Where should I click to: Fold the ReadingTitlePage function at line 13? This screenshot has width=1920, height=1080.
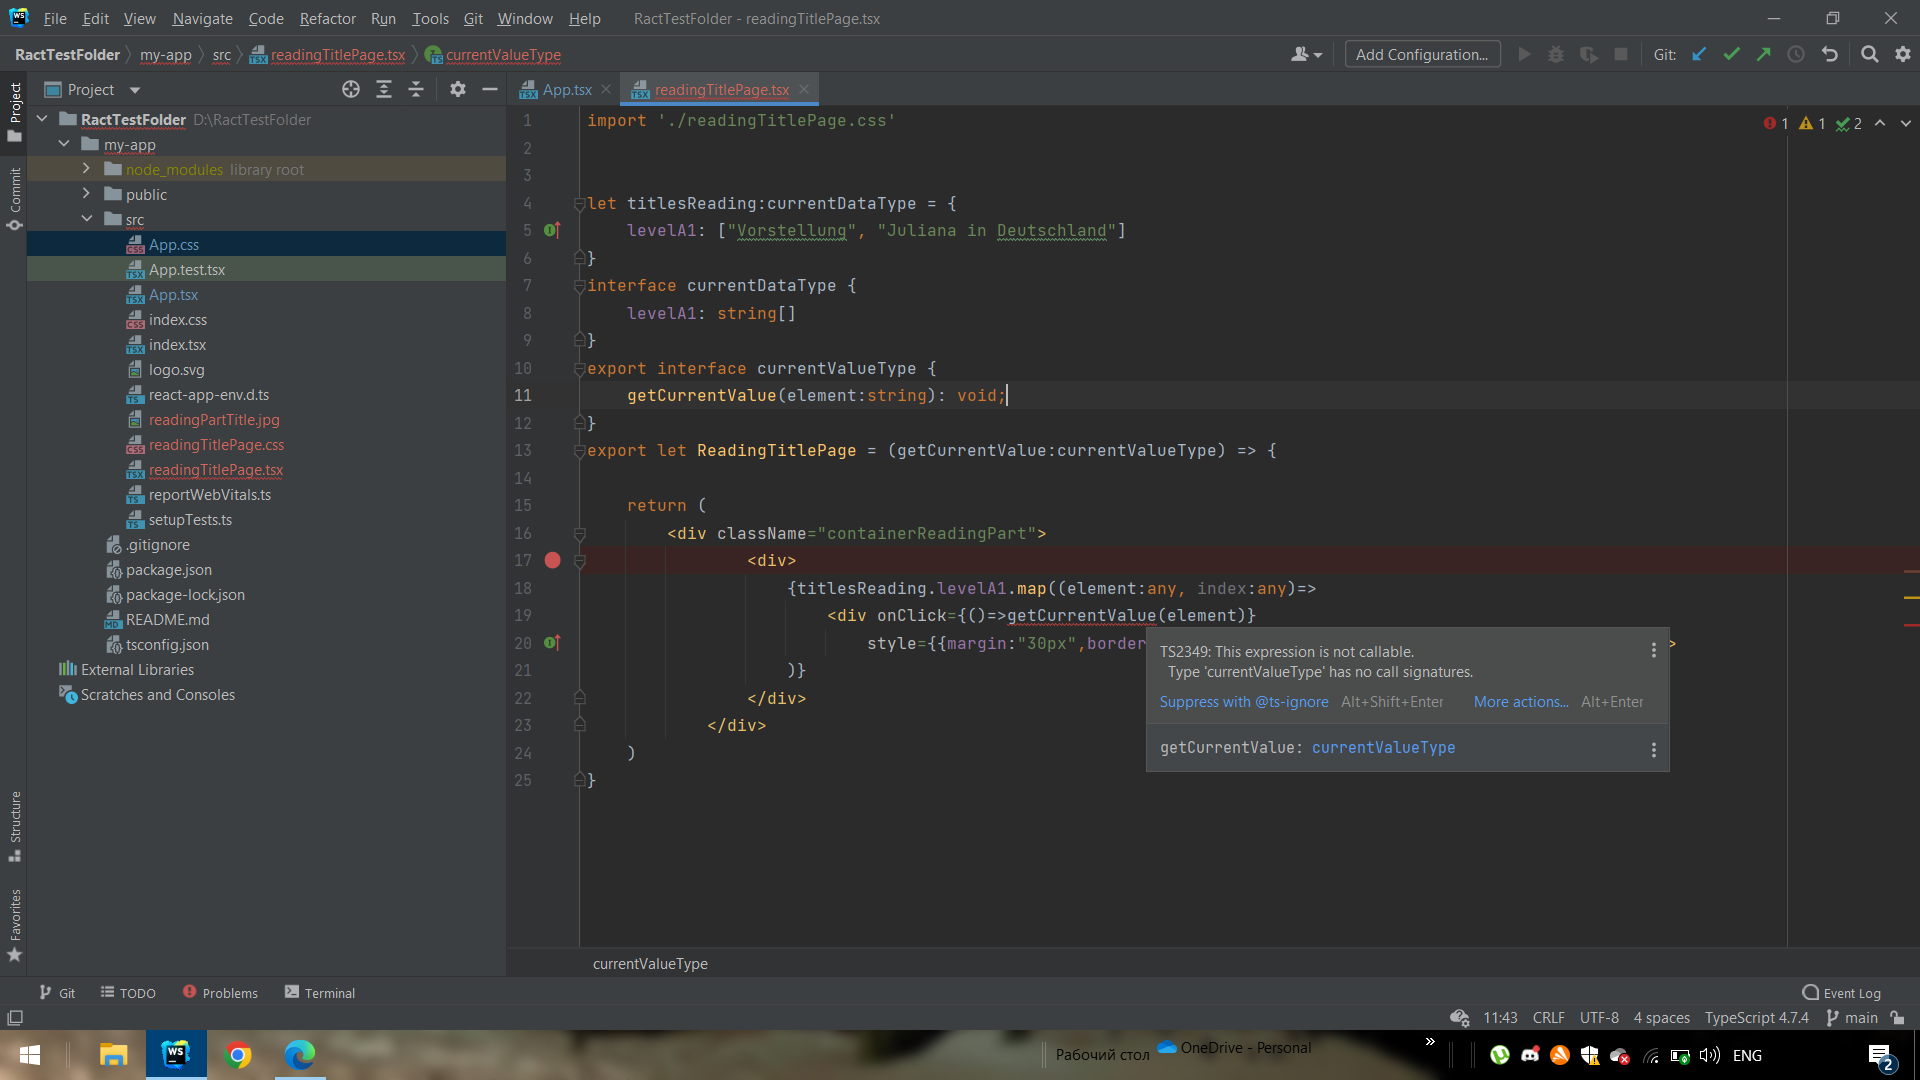579,451
